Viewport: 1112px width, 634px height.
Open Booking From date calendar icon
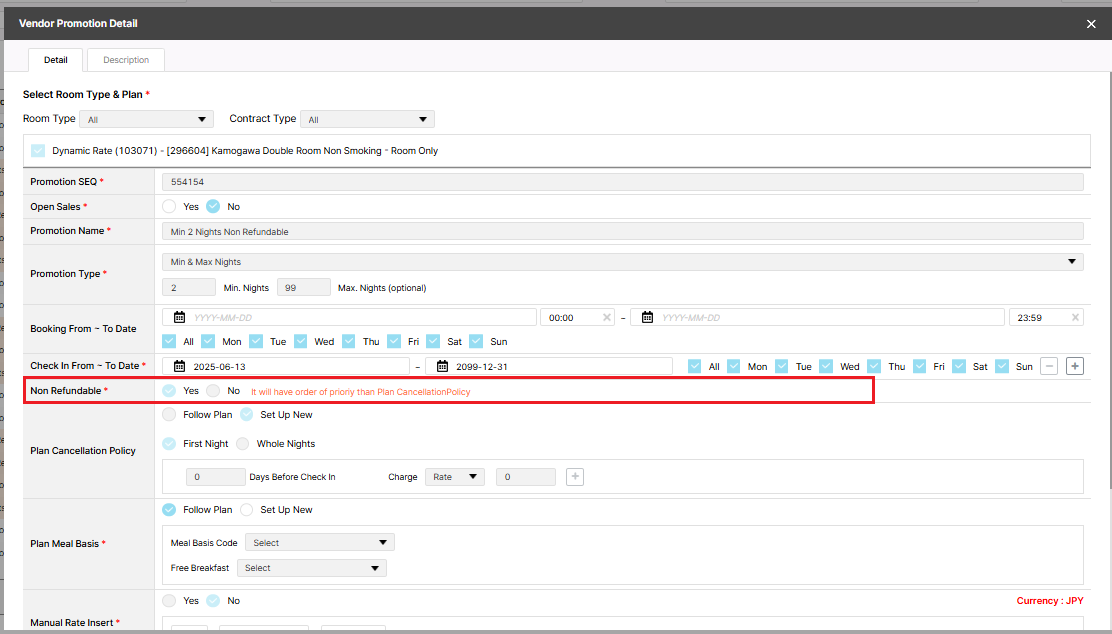tap(180, 317)
